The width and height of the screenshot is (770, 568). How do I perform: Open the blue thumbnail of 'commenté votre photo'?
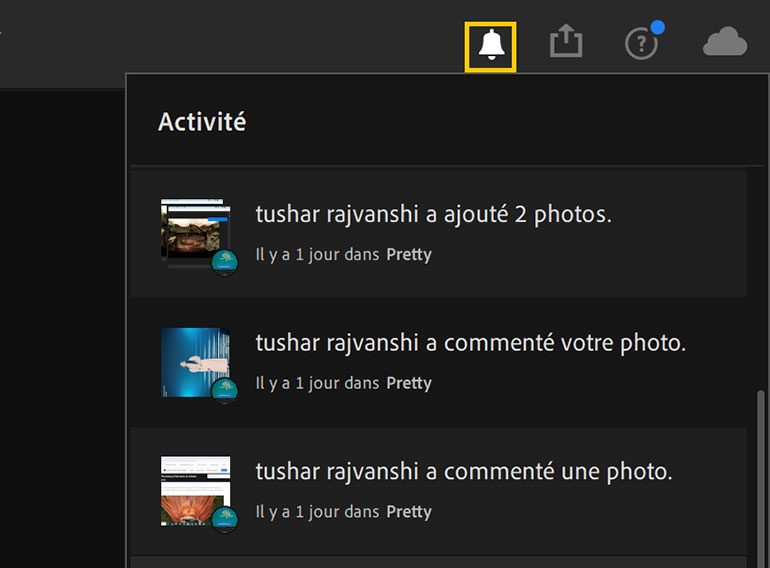(x=193, y=358)
